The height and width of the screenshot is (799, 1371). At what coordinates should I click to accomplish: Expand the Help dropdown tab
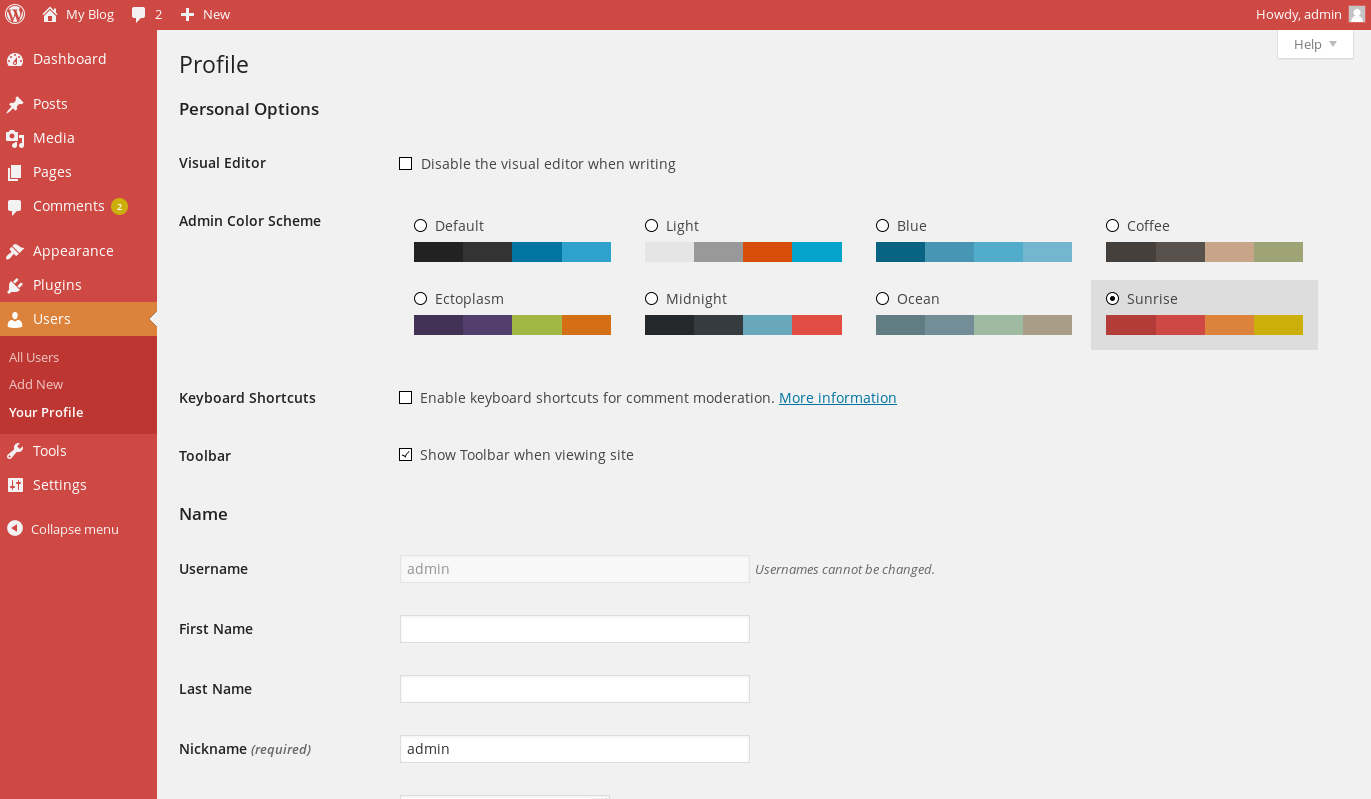point(1315,44)
